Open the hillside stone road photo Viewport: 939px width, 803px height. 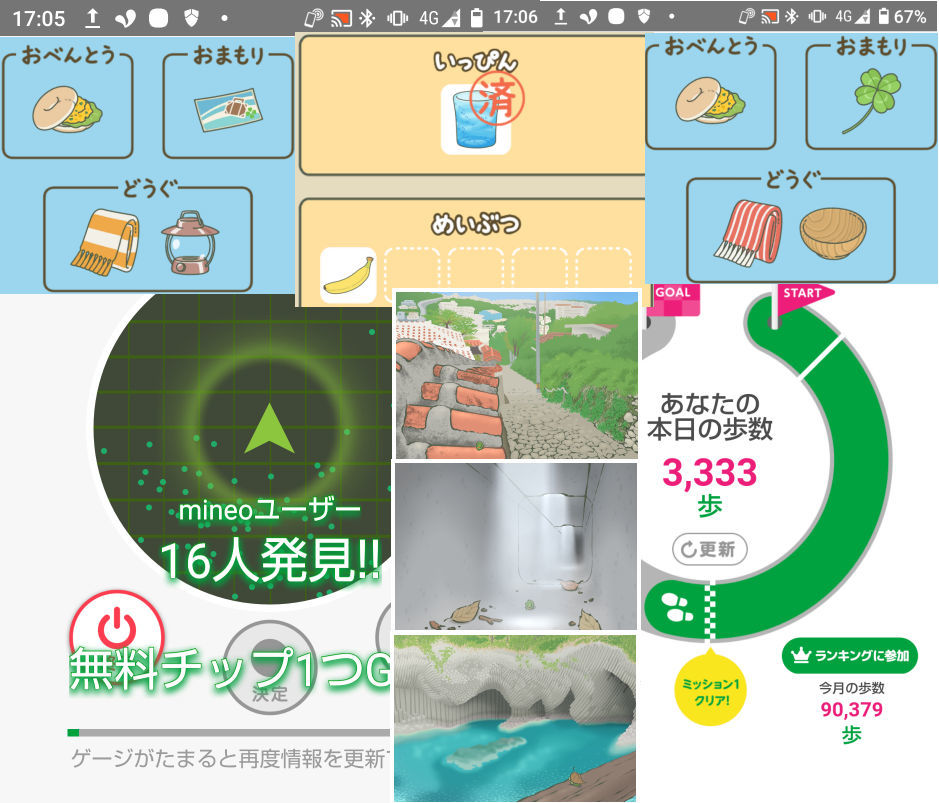click(x=516, y=375)
